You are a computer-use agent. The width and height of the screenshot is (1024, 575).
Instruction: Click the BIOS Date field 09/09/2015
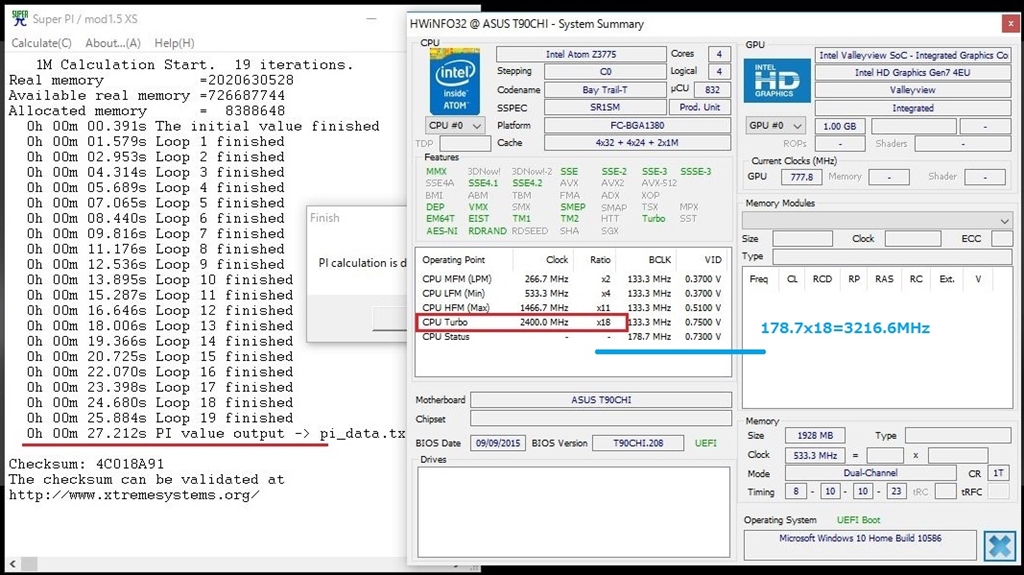pos(498,443)
